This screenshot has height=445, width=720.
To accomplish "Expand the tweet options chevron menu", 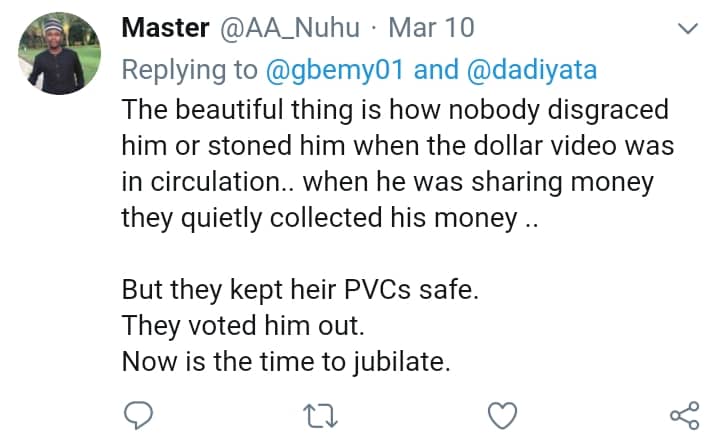I will 687,31.
